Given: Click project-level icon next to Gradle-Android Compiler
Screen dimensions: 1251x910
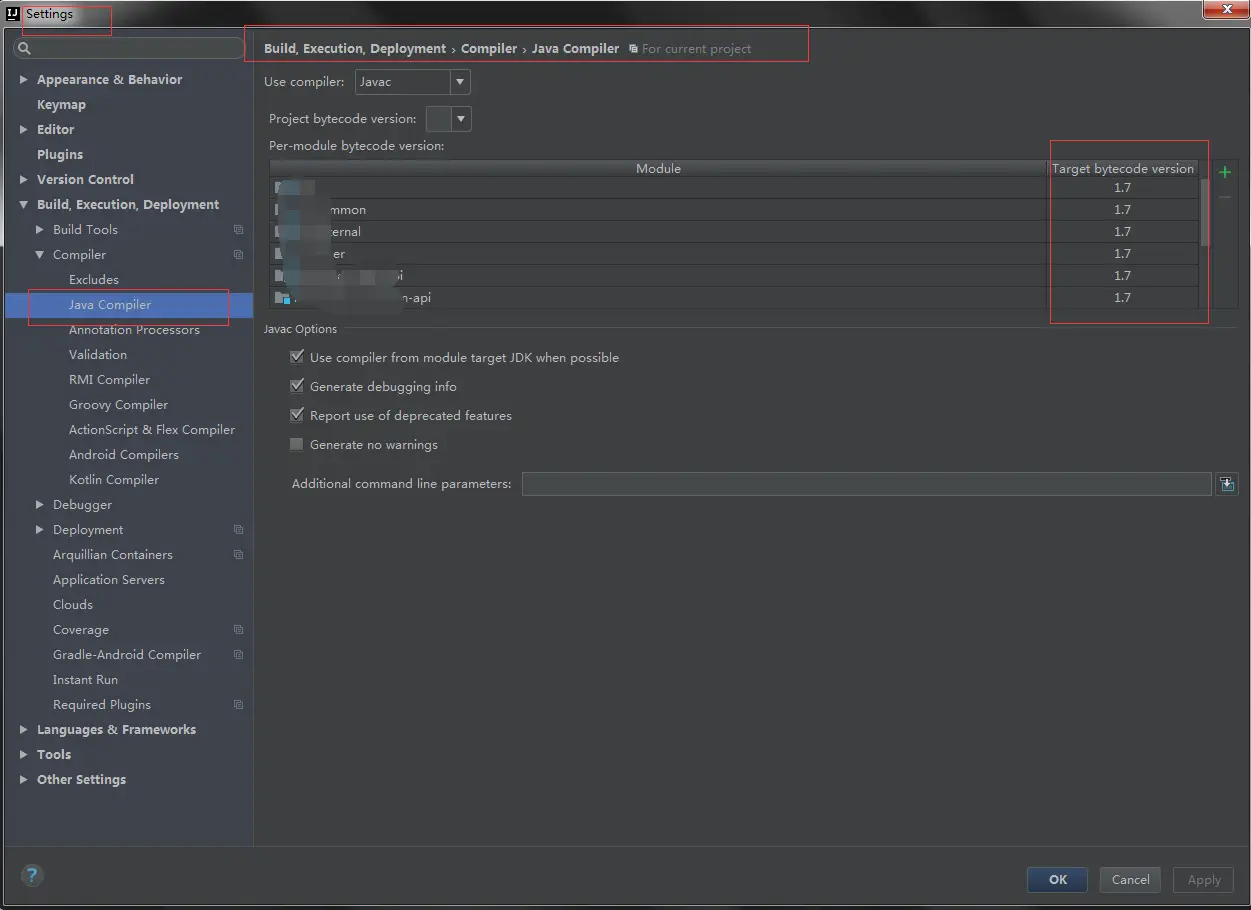Looking at the screenshot, I should [238, 655].
